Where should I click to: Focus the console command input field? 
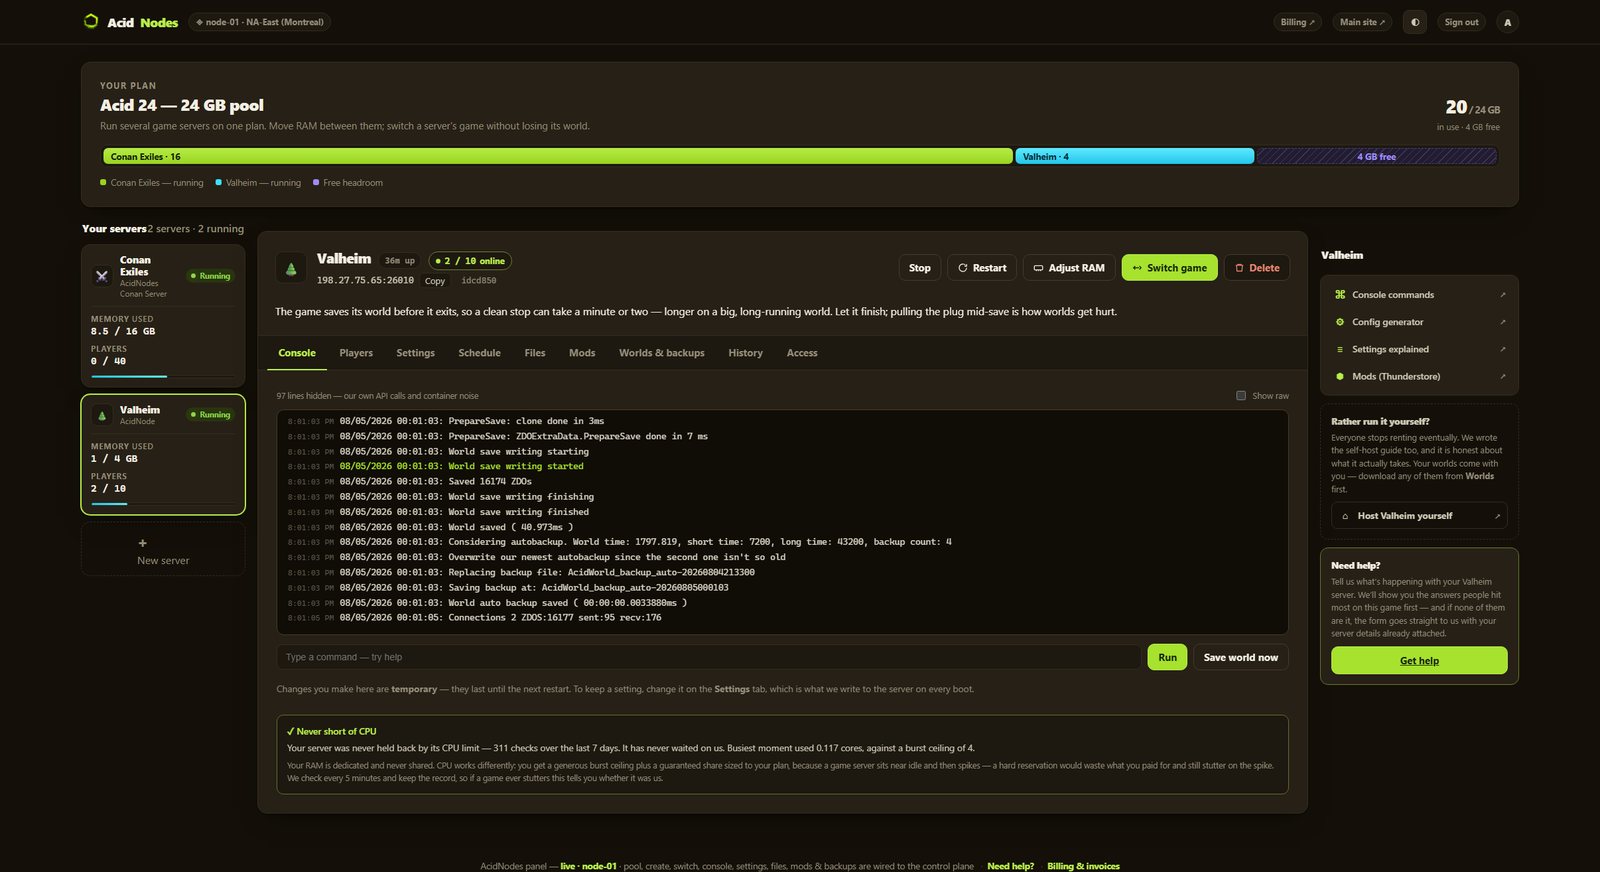708,657
